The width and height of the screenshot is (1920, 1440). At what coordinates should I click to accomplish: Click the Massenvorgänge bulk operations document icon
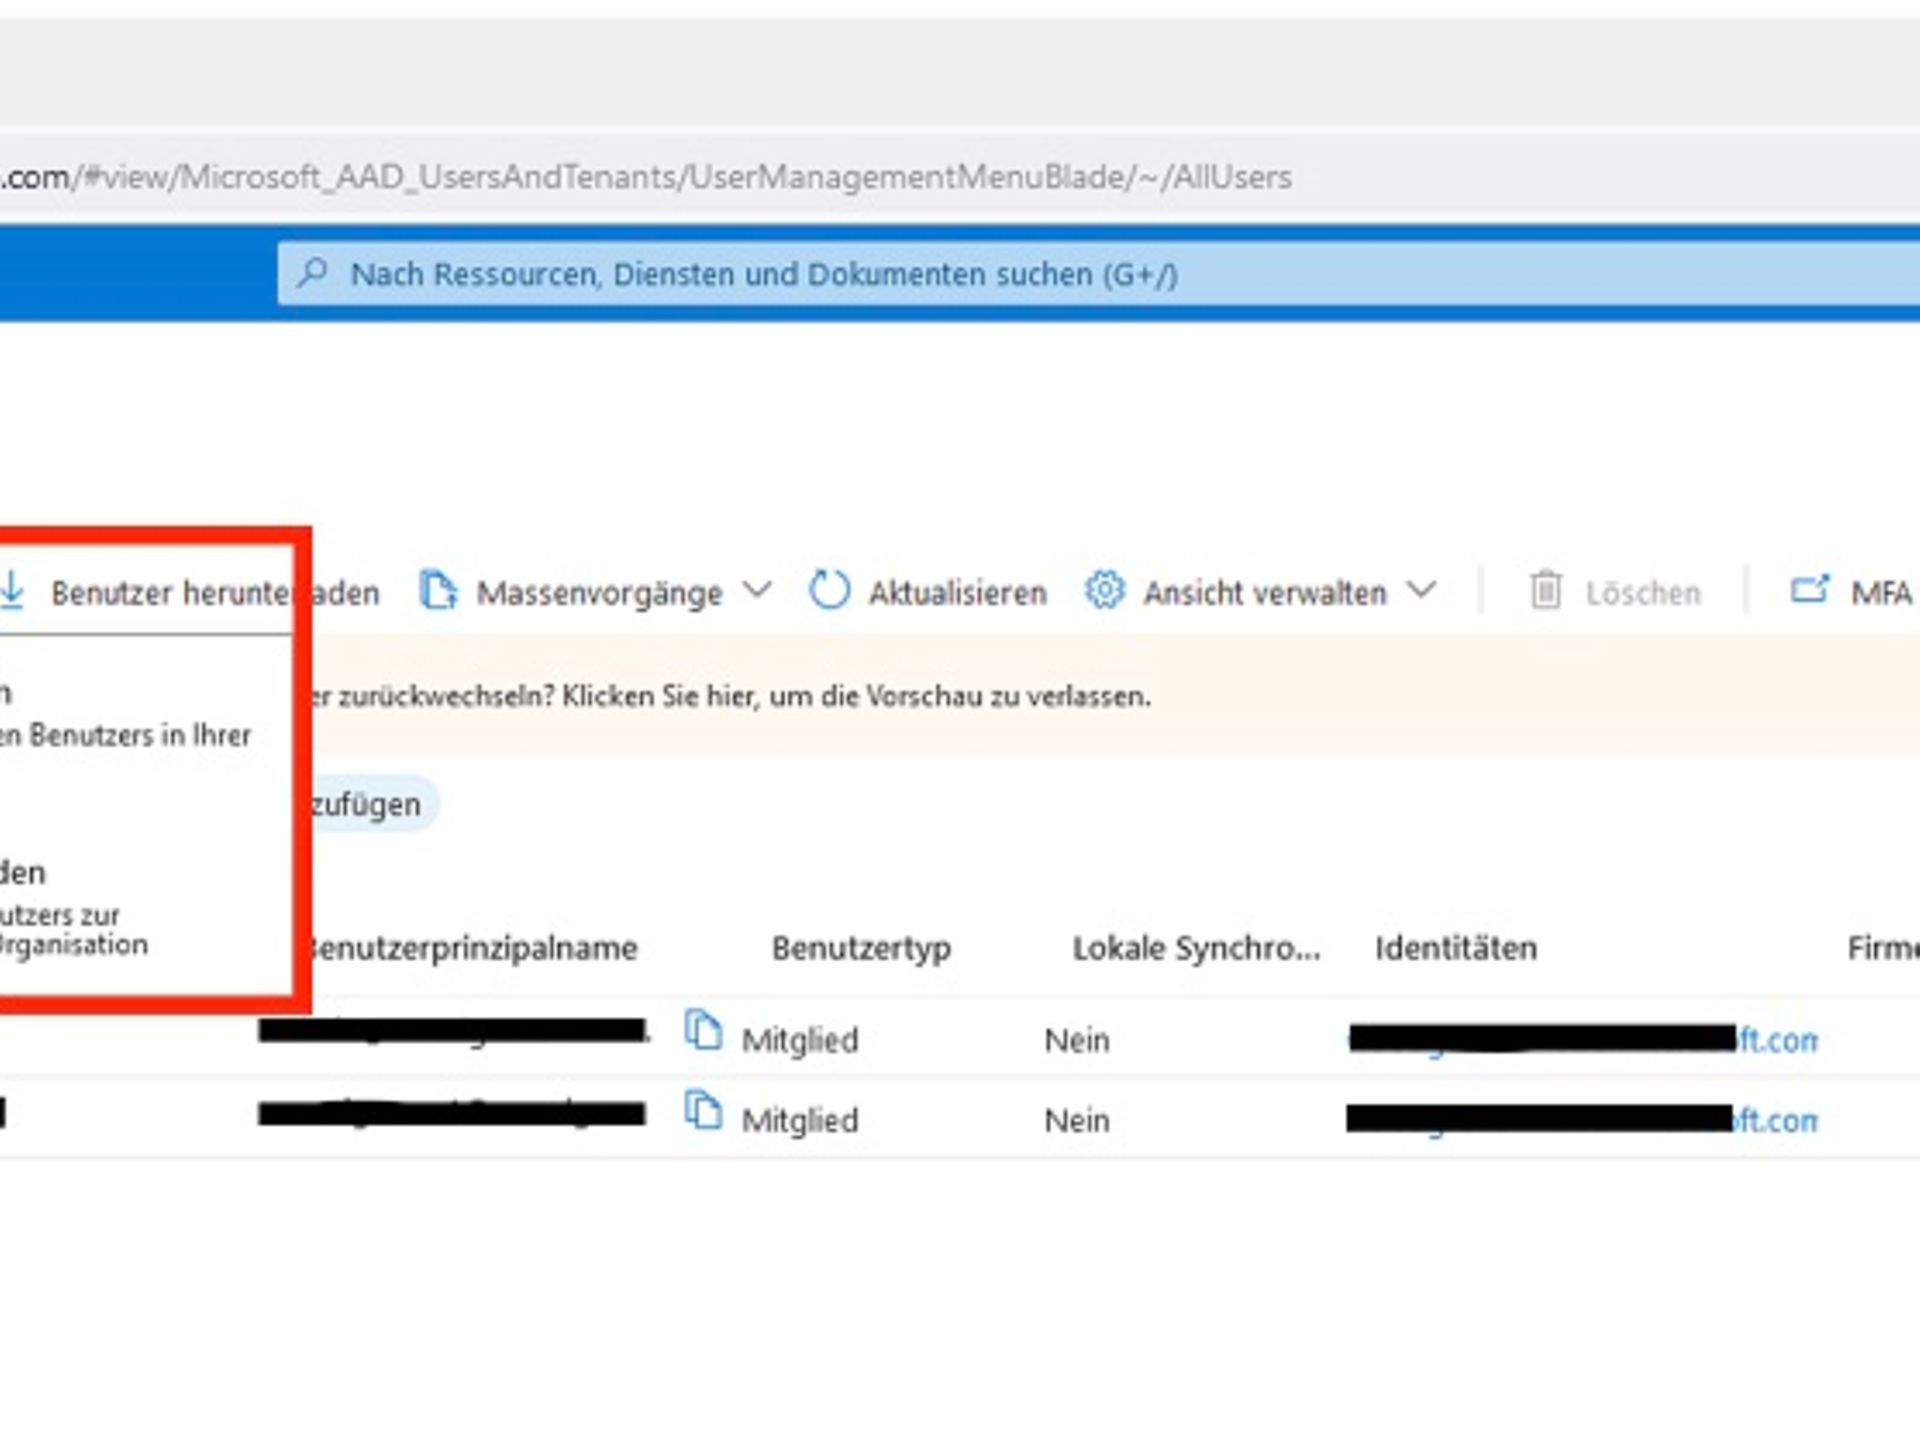440,591
